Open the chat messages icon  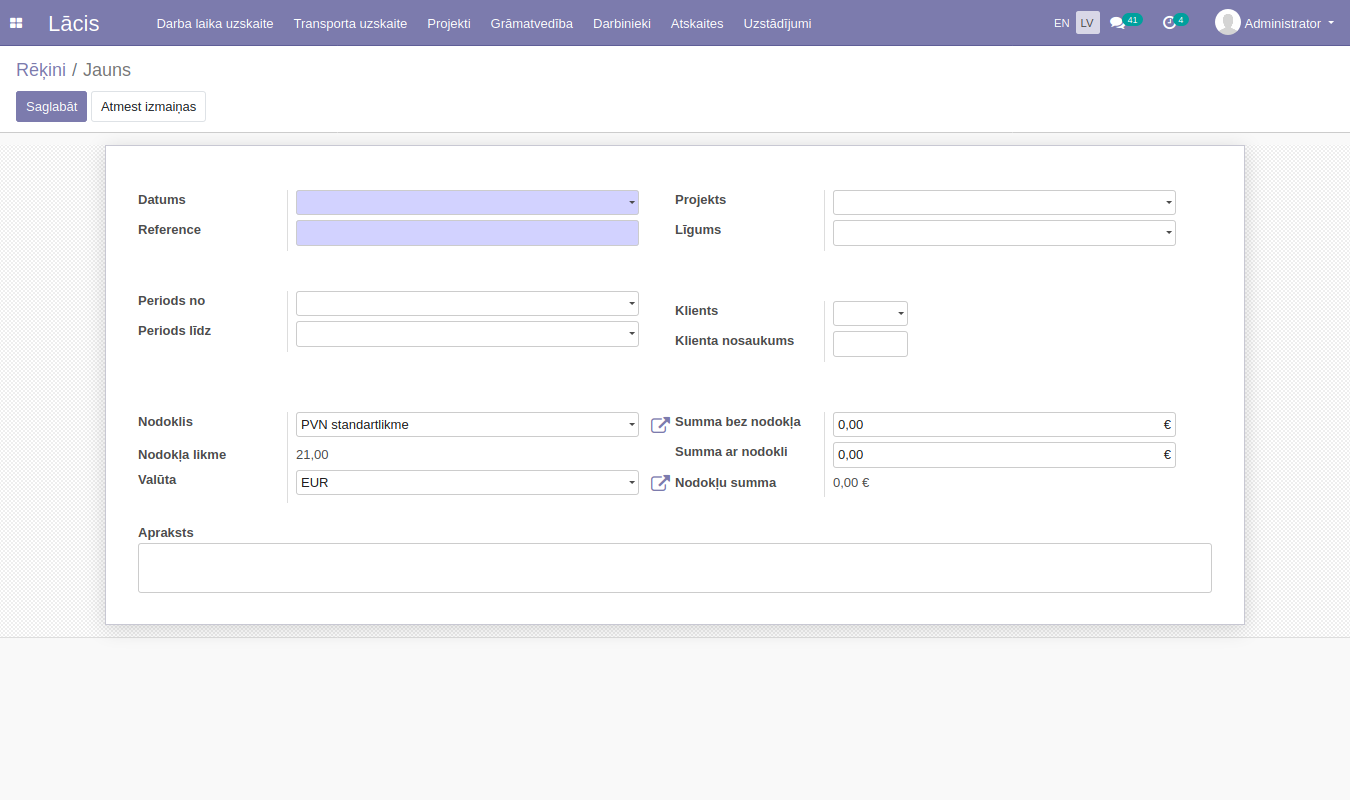1117,23
